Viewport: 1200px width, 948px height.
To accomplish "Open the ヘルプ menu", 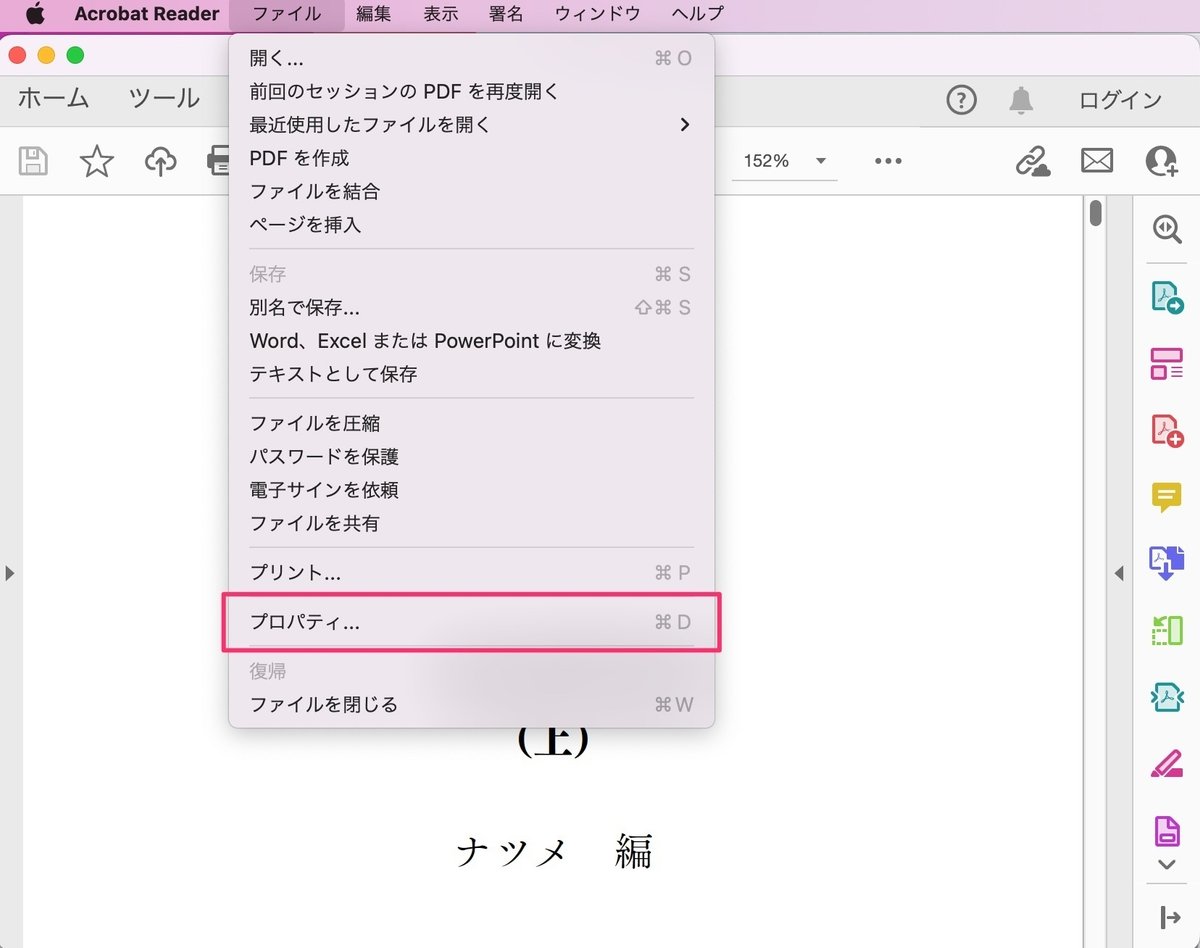I will pos(697,14).
